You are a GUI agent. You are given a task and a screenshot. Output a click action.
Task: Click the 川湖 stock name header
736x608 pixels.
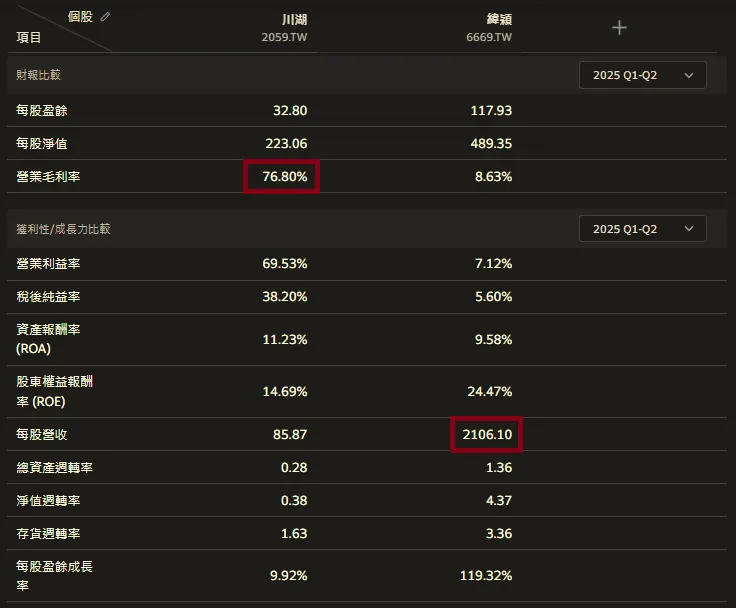pos(295,19)
